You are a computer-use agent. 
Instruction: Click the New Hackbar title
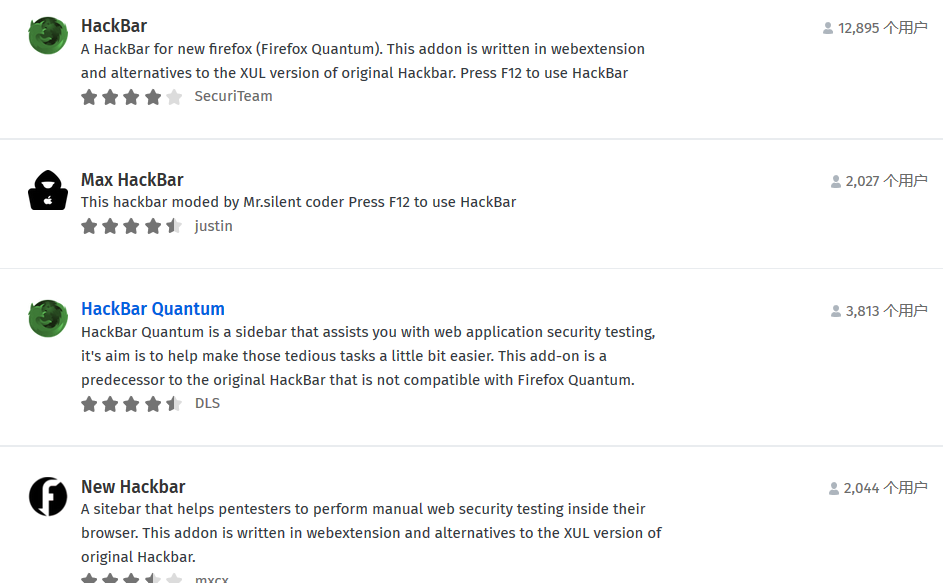[133, 486]
